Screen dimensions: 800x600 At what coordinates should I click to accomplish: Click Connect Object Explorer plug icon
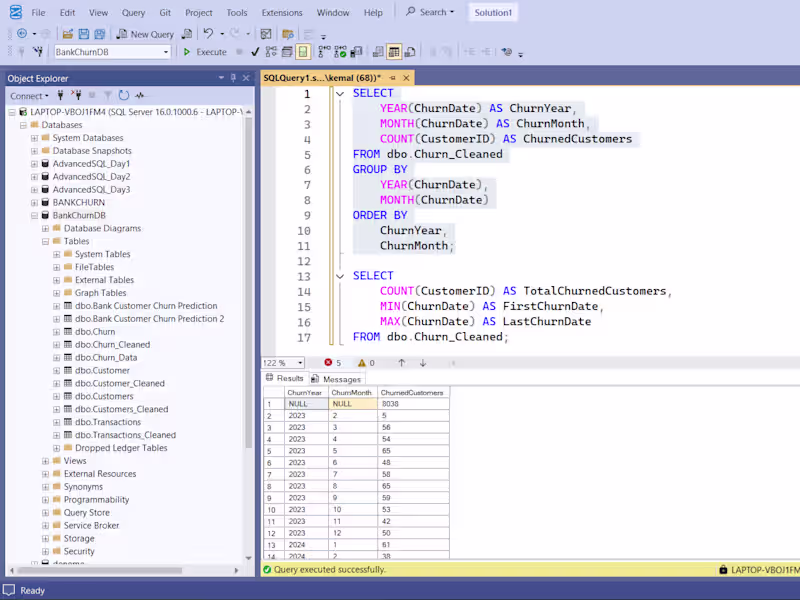coord(60,95)
